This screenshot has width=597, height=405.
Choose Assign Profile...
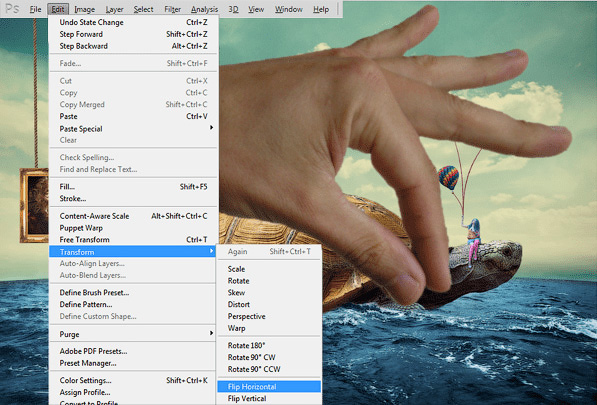133,392
